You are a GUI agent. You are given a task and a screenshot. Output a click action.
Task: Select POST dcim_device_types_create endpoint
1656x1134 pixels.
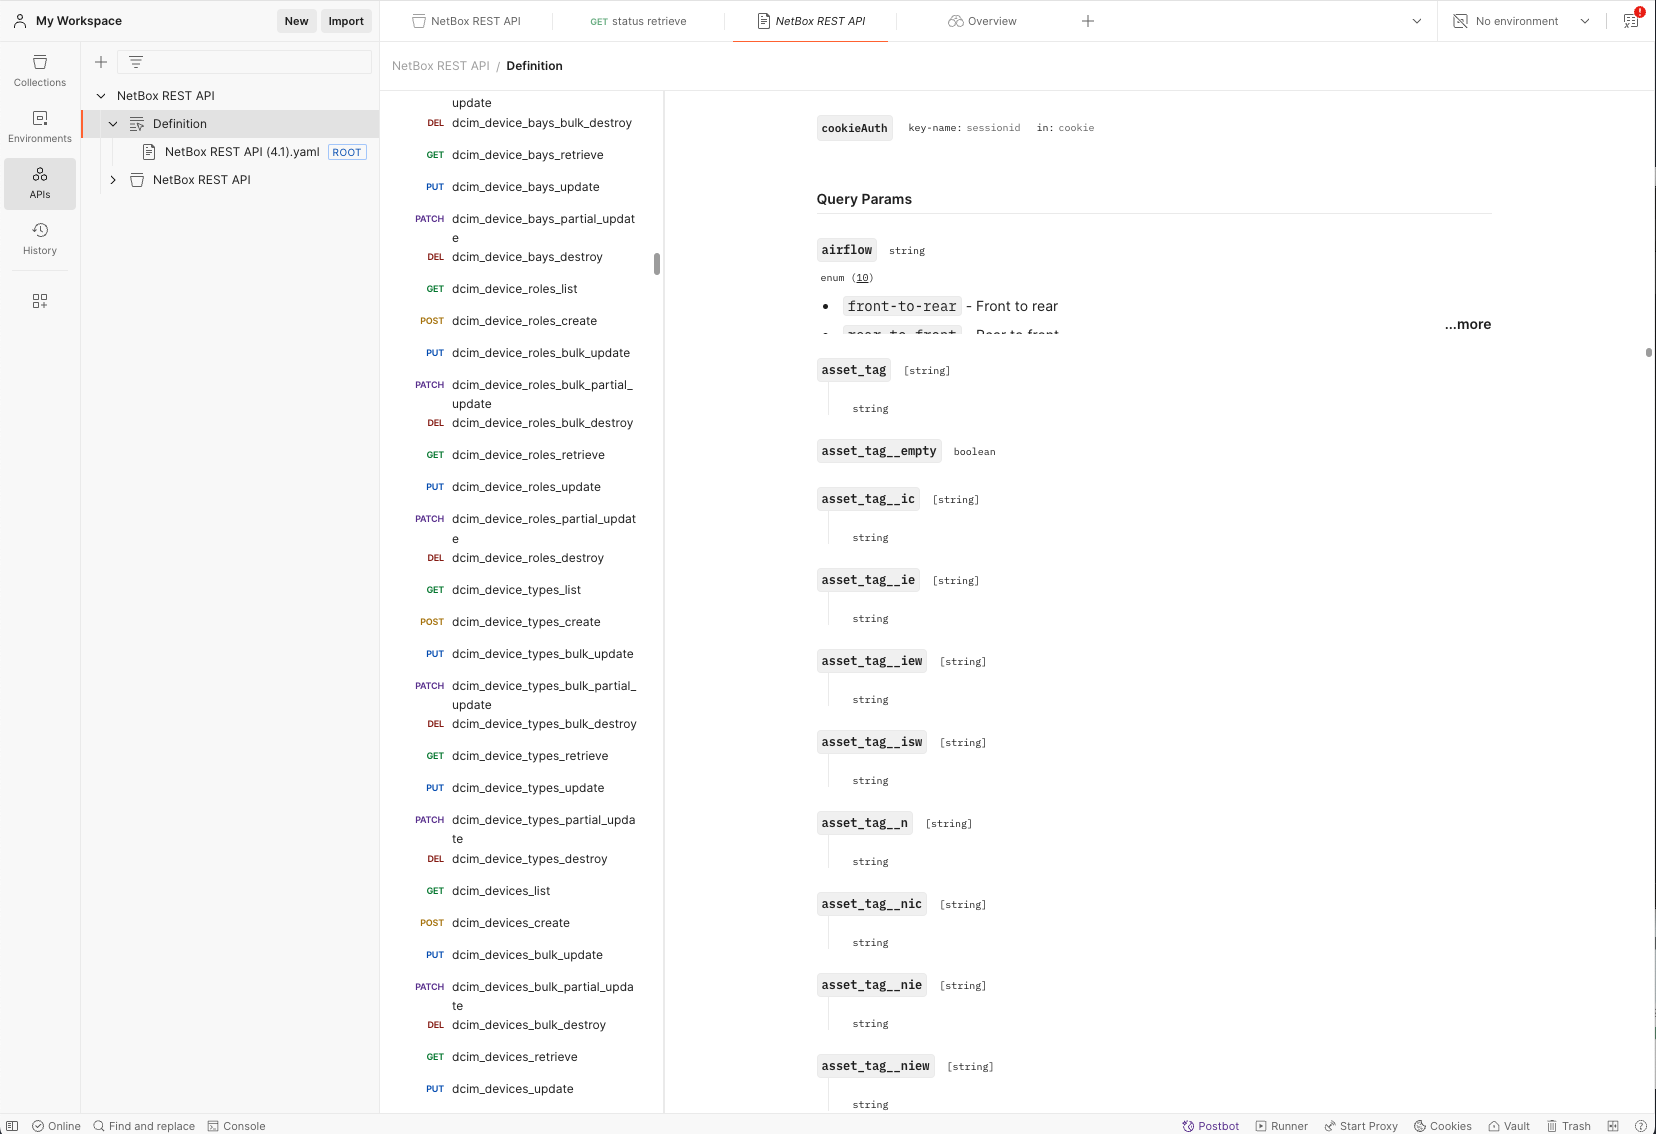click(x=528, y=622)
